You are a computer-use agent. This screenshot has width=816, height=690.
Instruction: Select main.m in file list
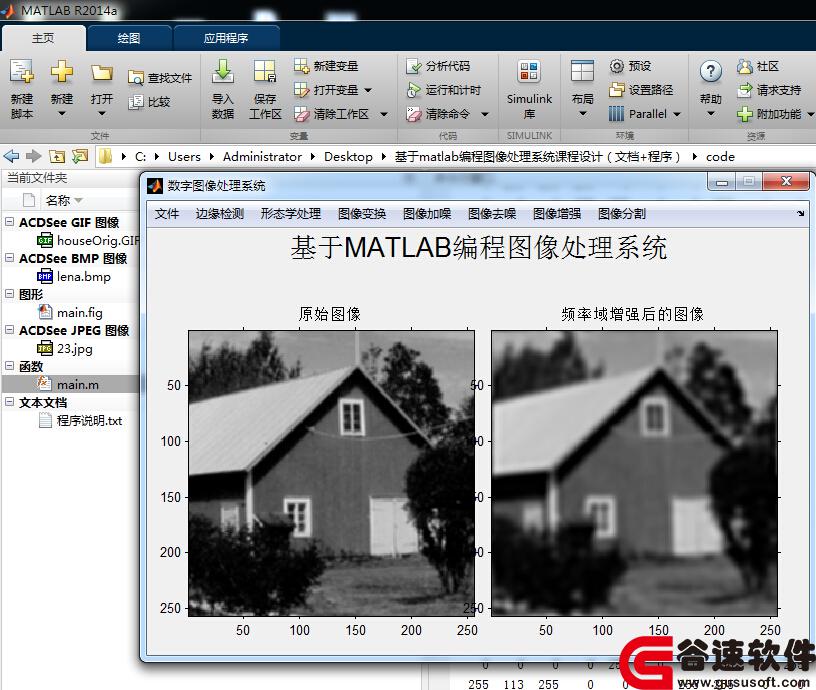(x=70, y=384)
